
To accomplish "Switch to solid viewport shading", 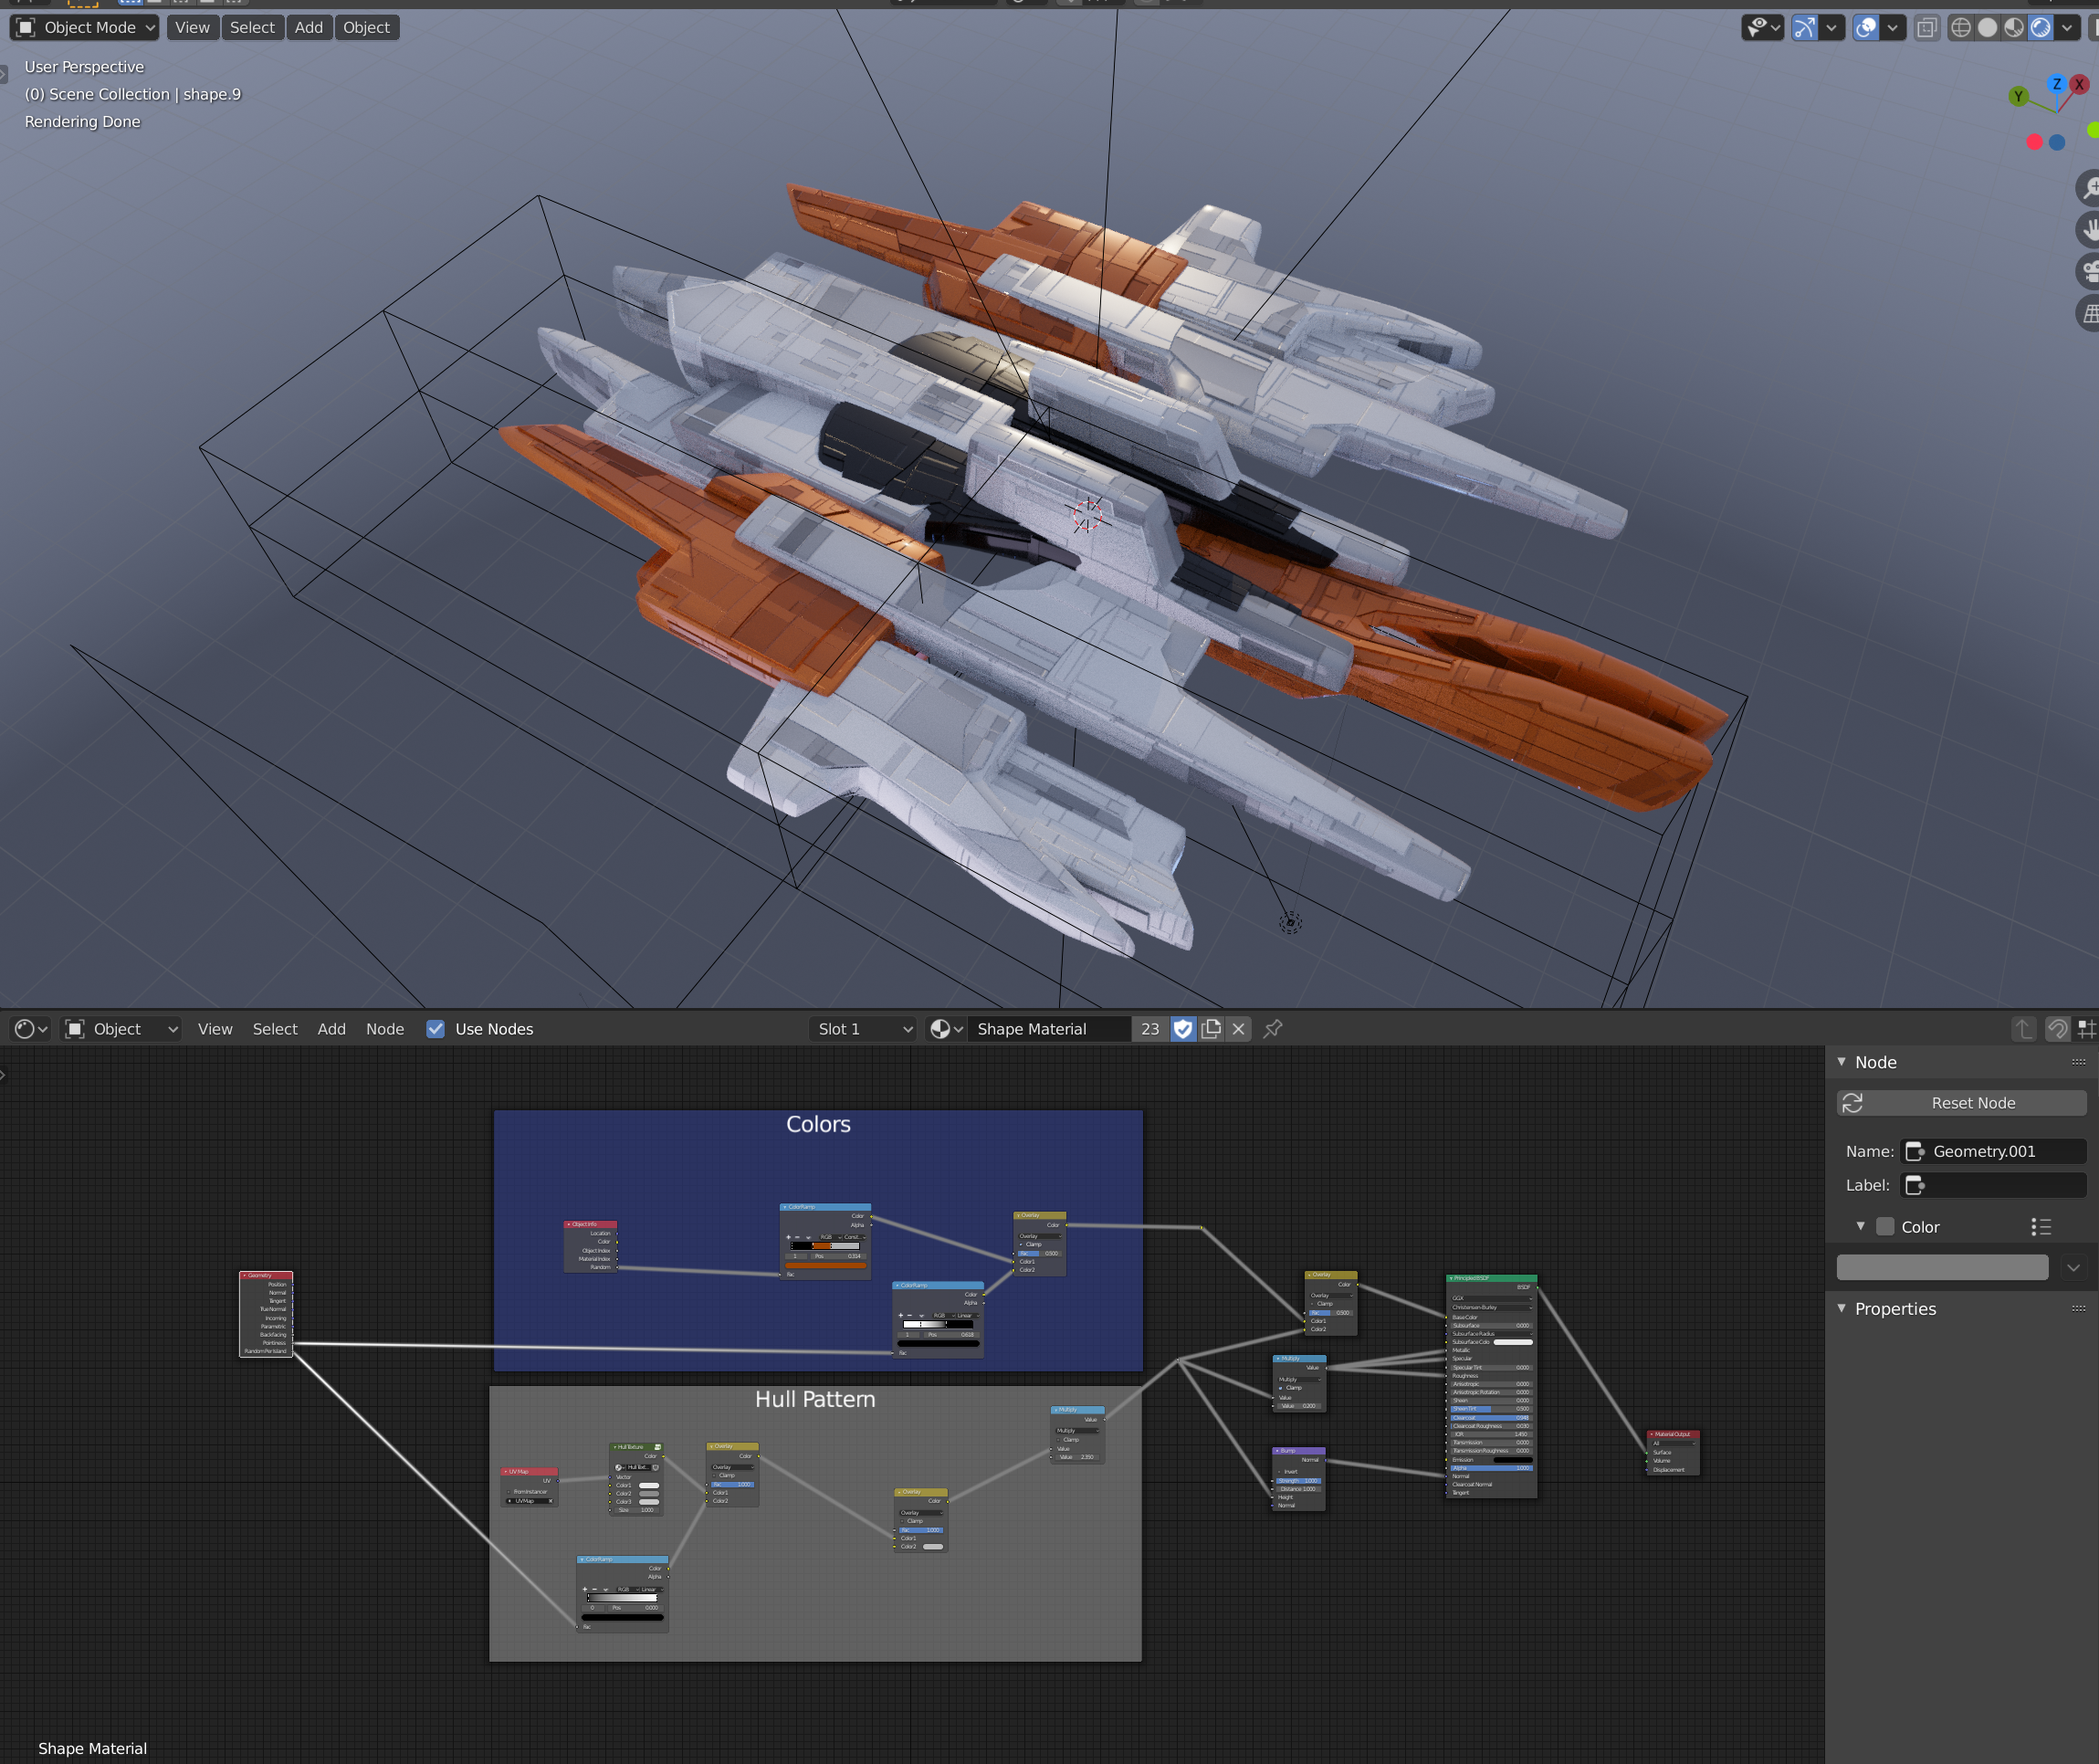I will tap(1988, 28).
